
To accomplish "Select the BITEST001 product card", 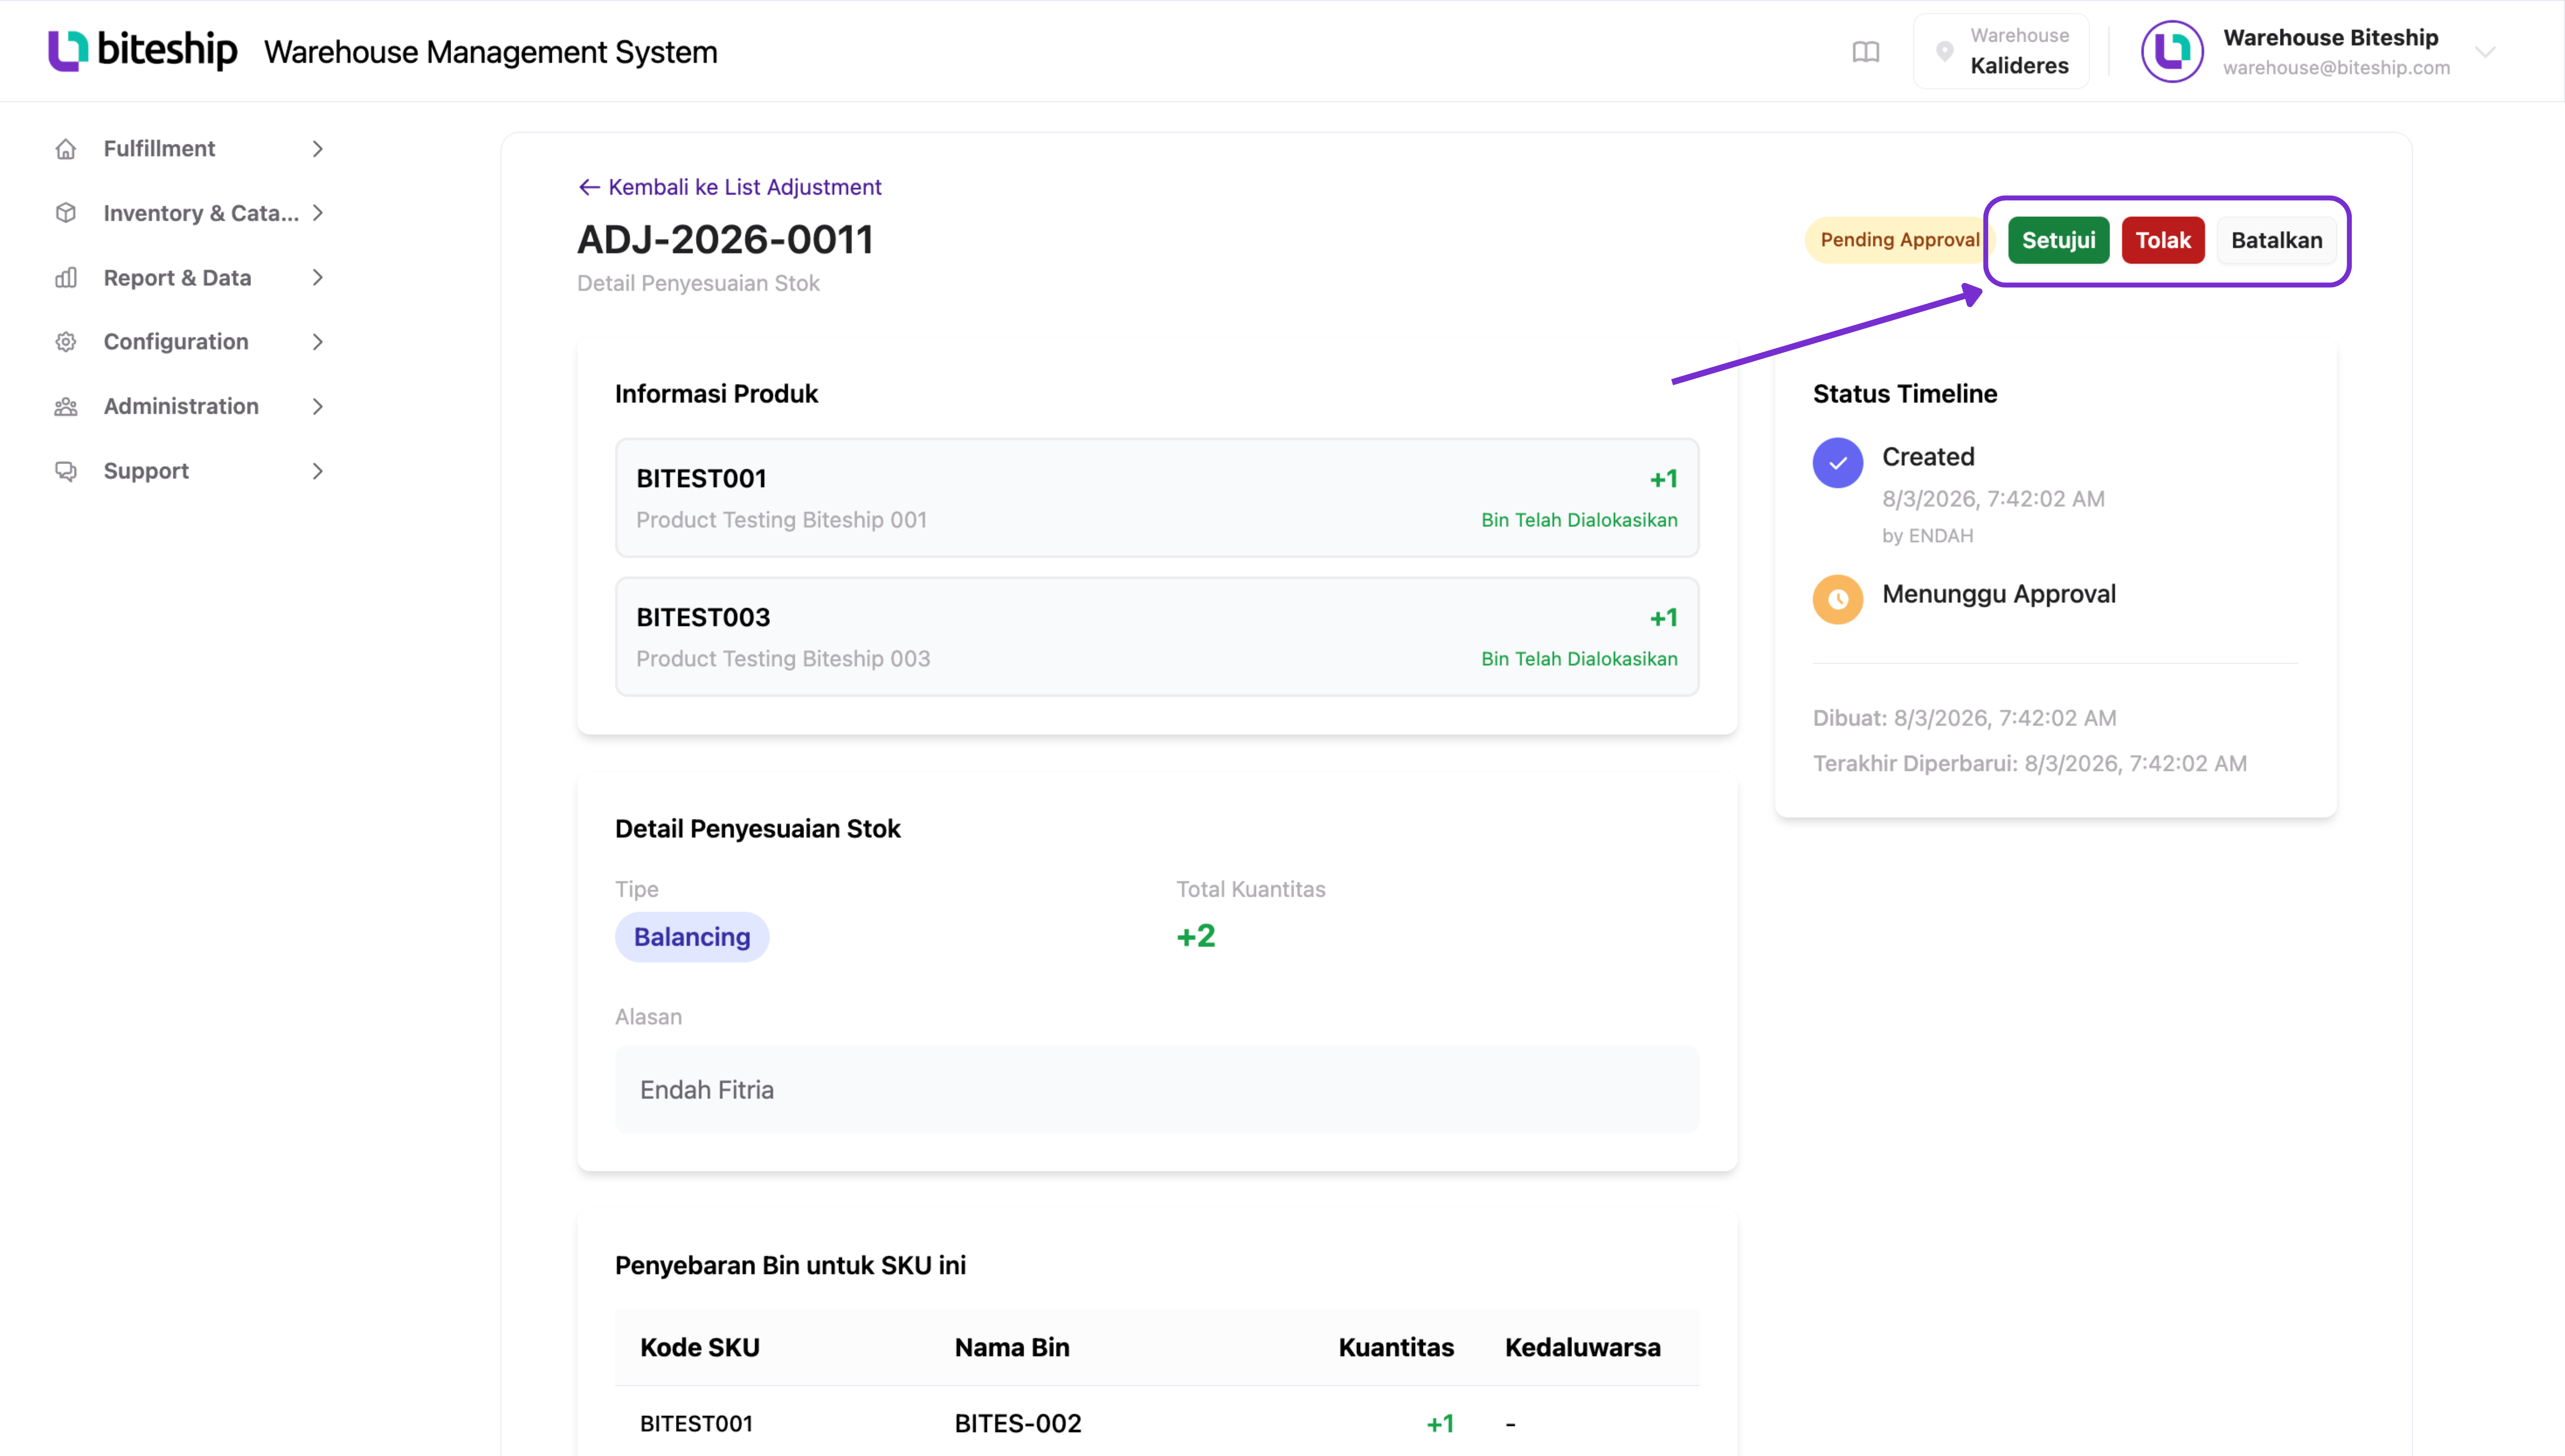I will tap(1157, 498).
